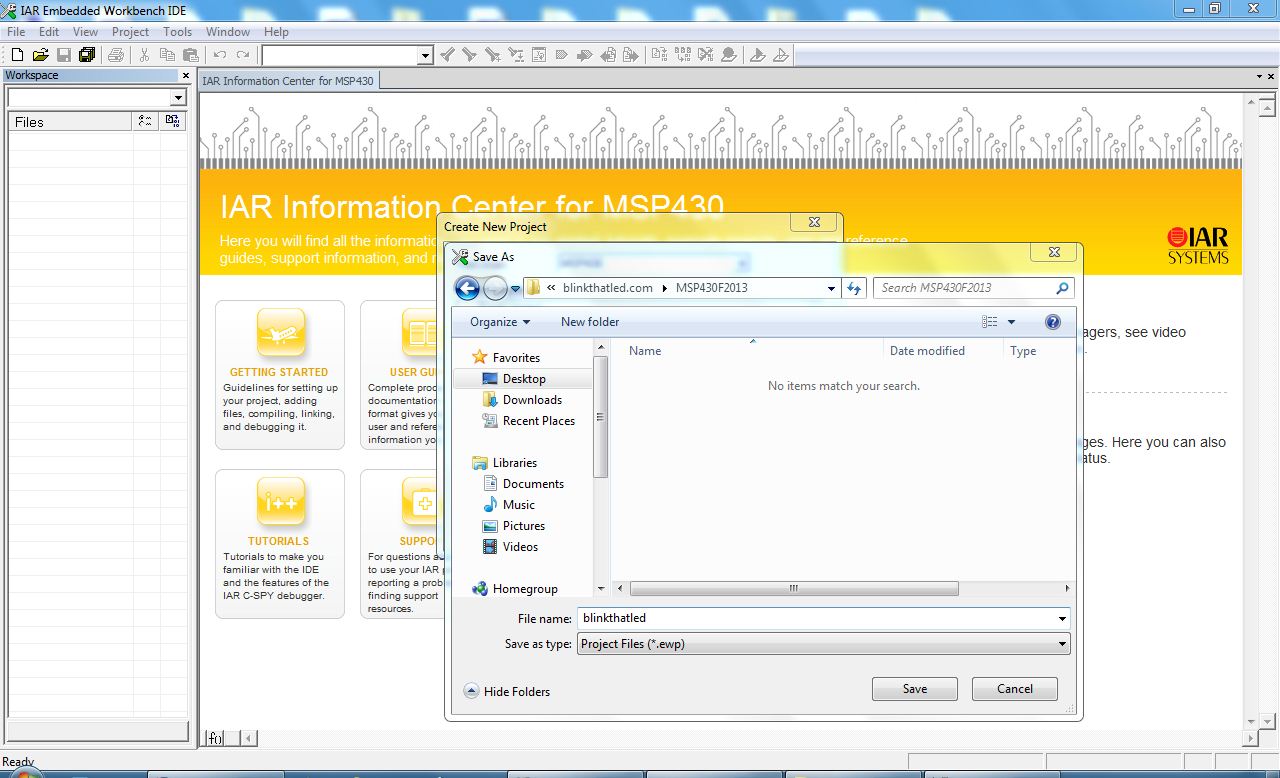
Task: Click the Save All toolbar icon
Action: [87, 55]
